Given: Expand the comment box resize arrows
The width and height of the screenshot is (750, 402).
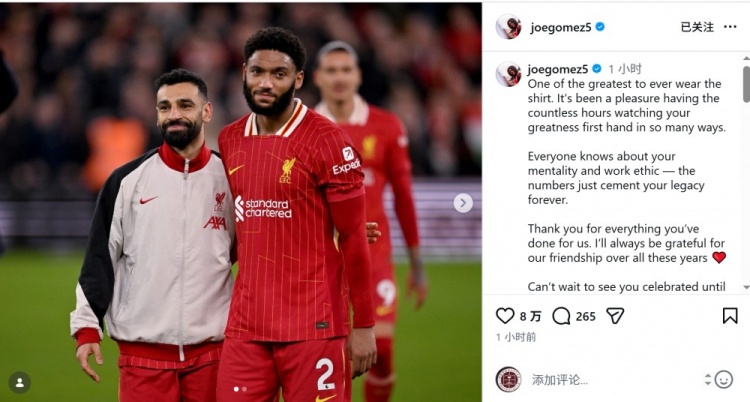Looking at the screenshot, I should 708,380.
